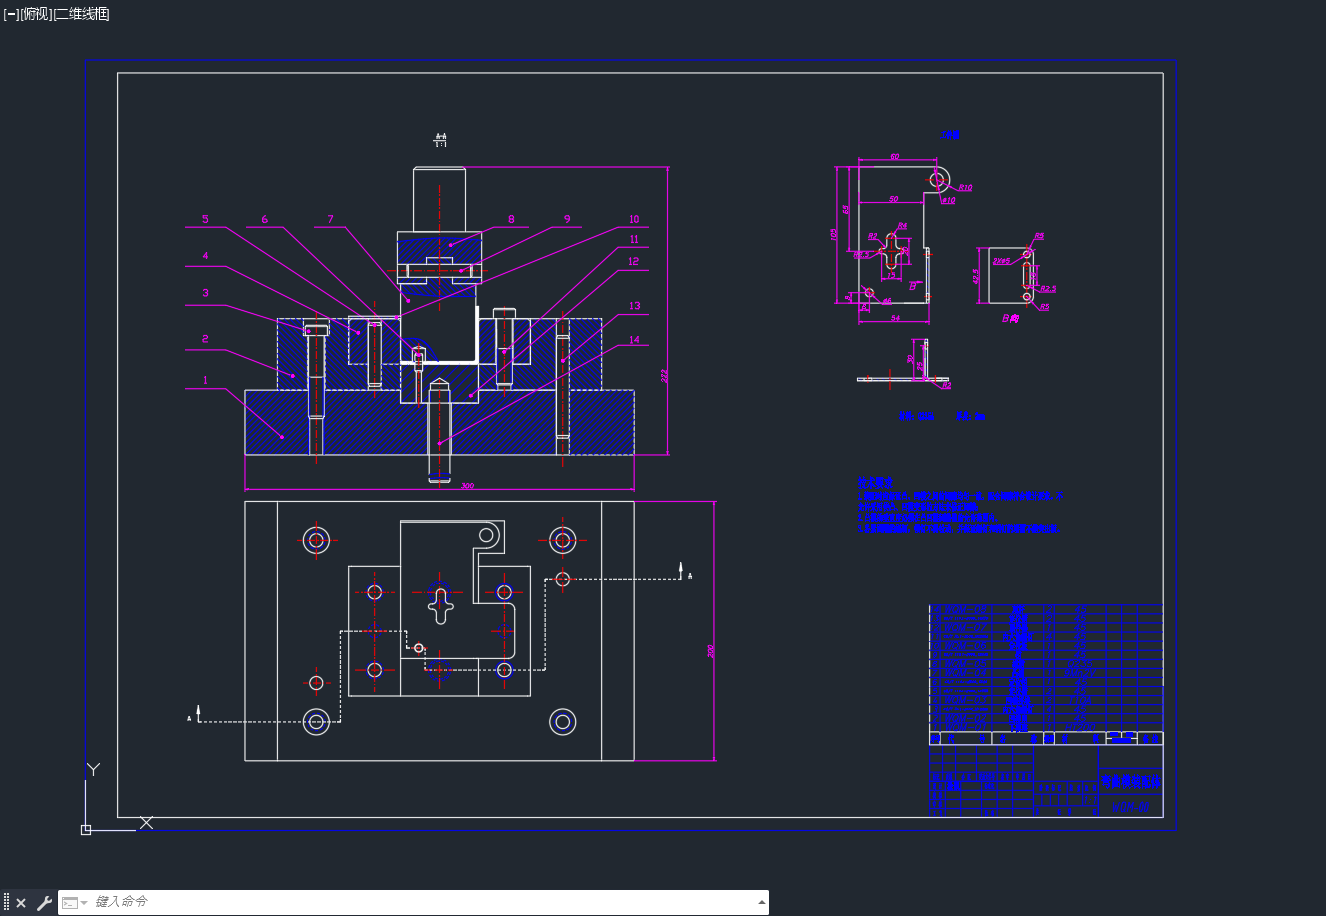Select the B向 view label

click(1010, 318)
